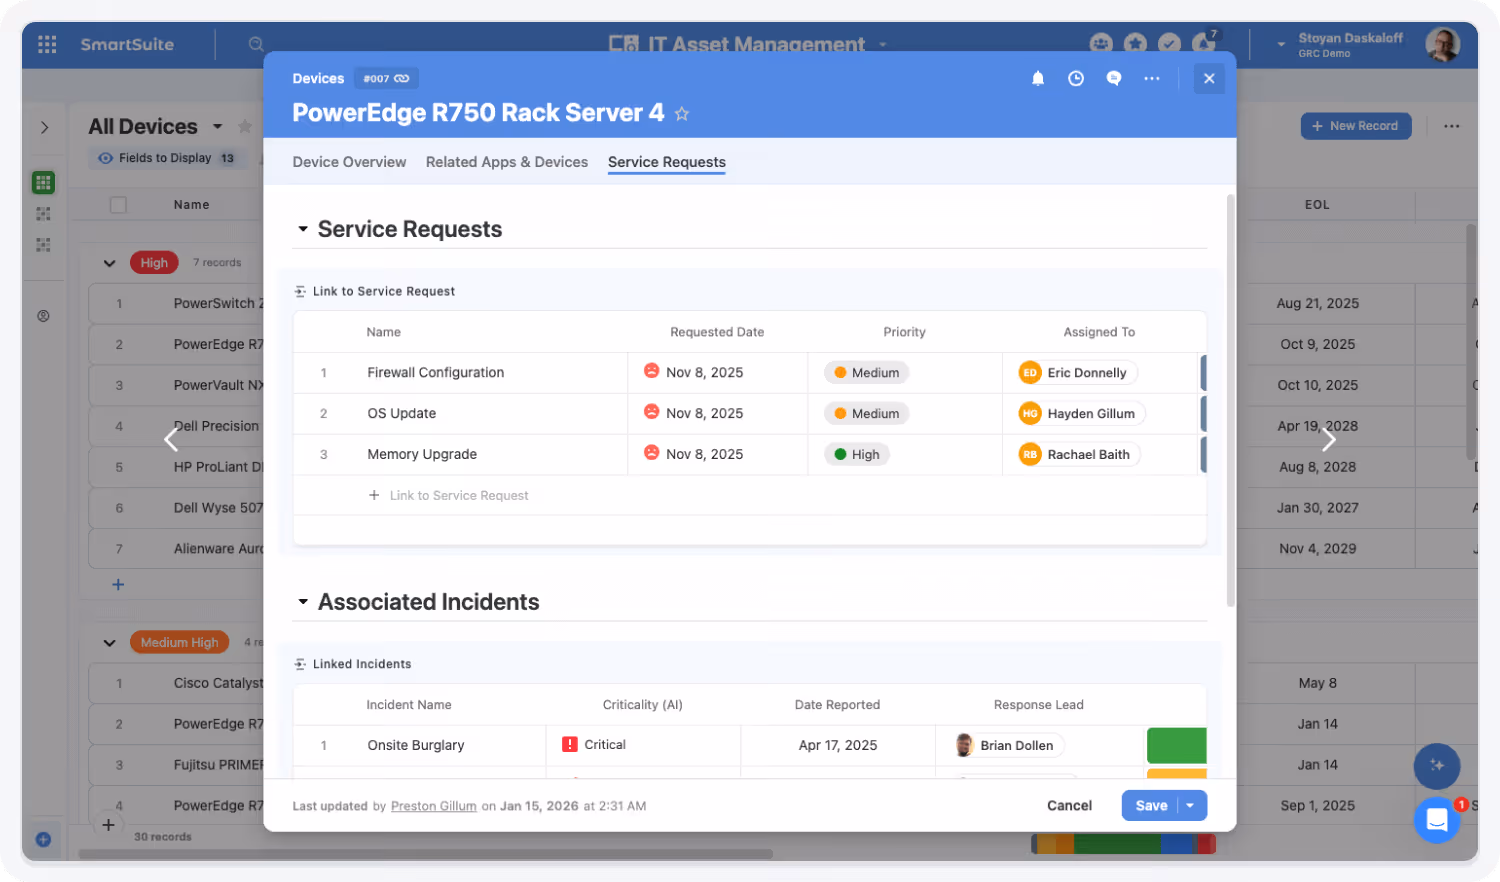
Task: Click the New Record button
Action: click(x=1356, y=126)
